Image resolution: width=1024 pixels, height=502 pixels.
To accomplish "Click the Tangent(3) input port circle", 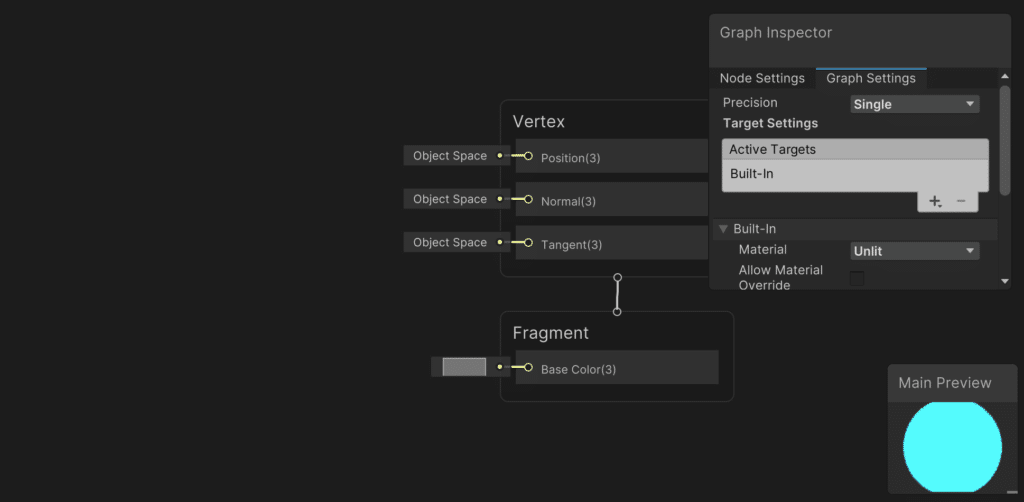I will 528,243.
